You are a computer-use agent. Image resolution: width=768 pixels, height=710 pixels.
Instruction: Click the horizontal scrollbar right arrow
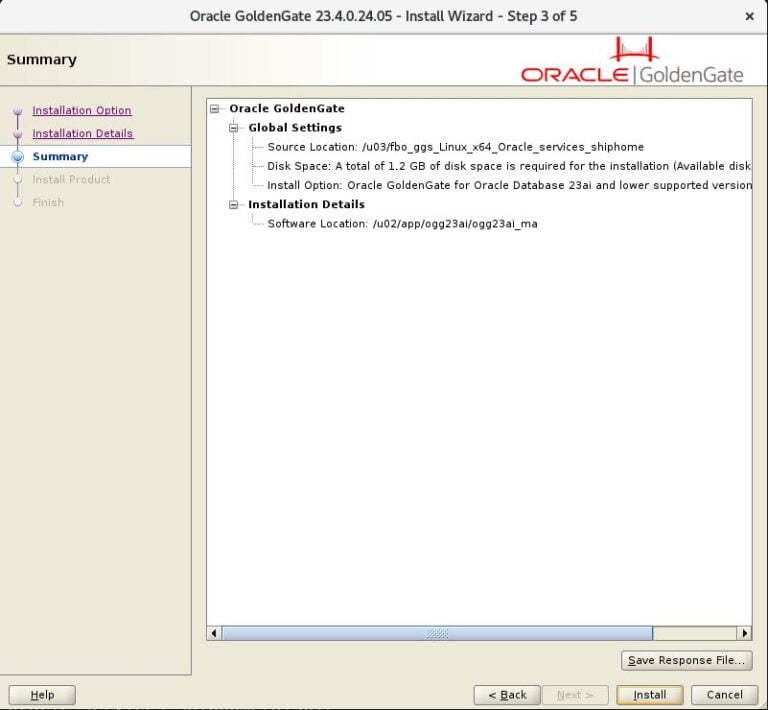[744, 633]
